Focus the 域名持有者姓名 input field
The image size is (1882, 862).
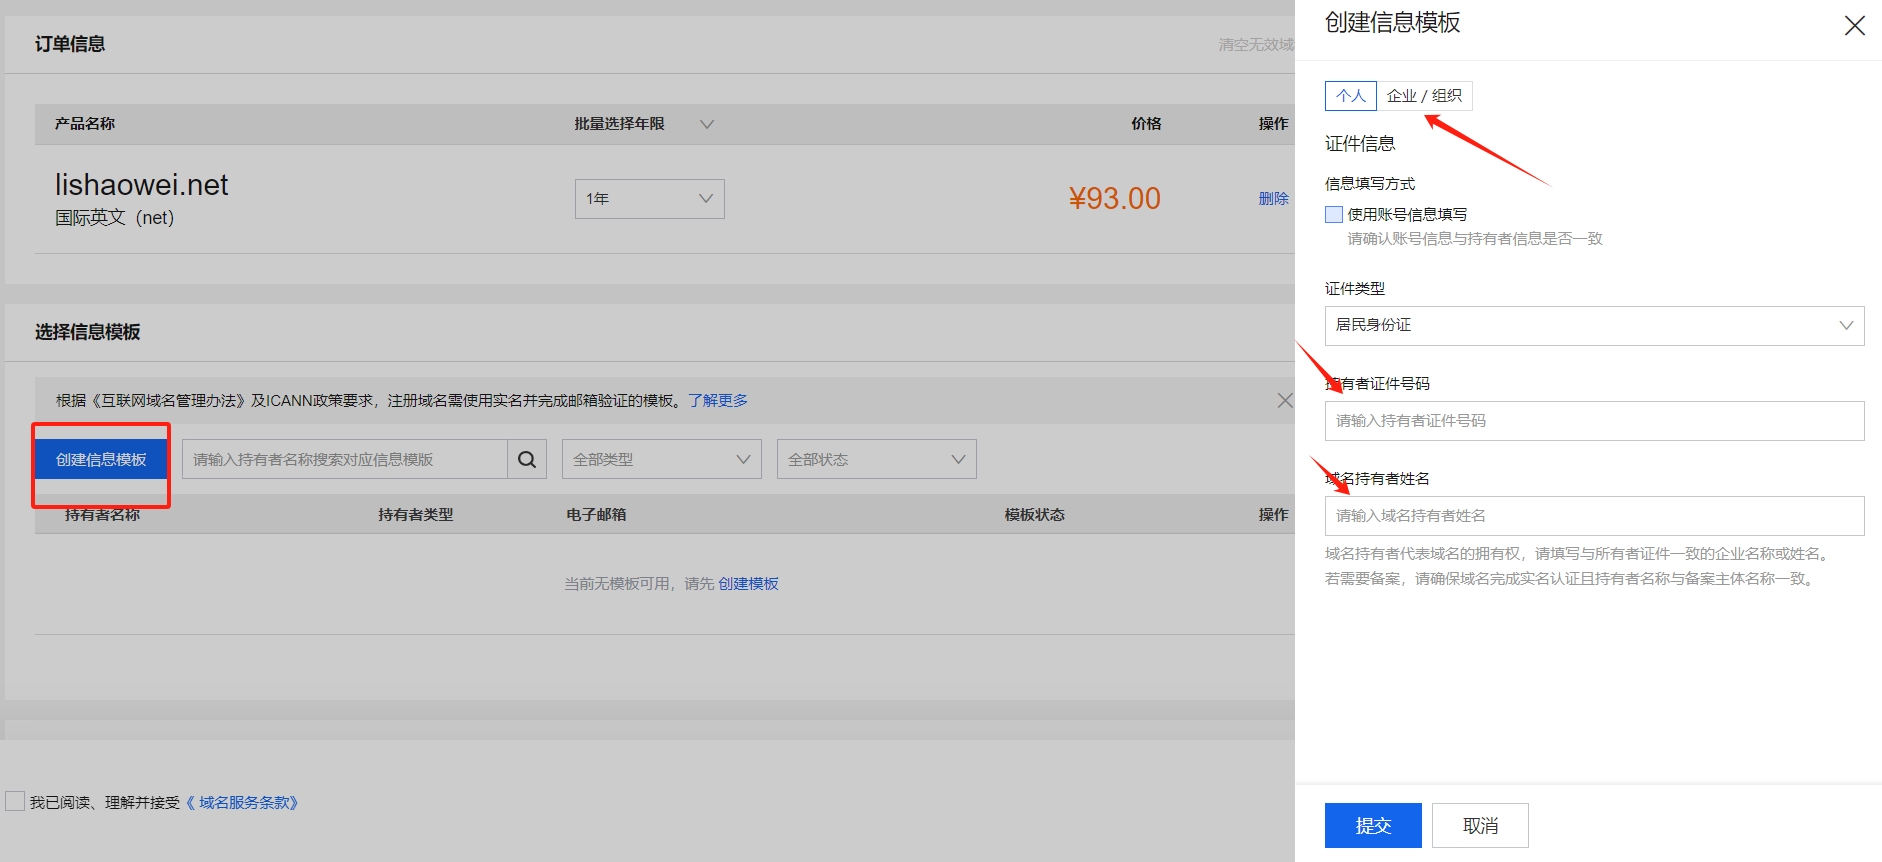pyautogui.click(x=1594, y=516)
